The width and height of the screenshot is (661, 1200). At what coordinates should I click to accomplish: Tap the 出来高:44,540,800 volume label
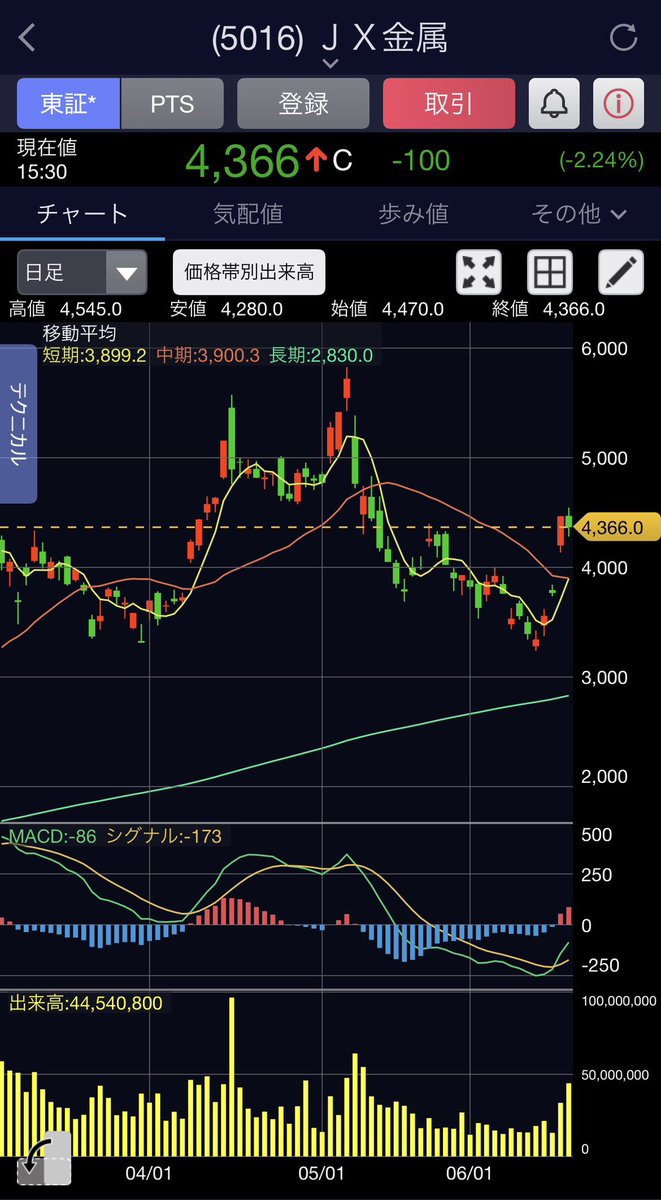[x=86, y=1003]
